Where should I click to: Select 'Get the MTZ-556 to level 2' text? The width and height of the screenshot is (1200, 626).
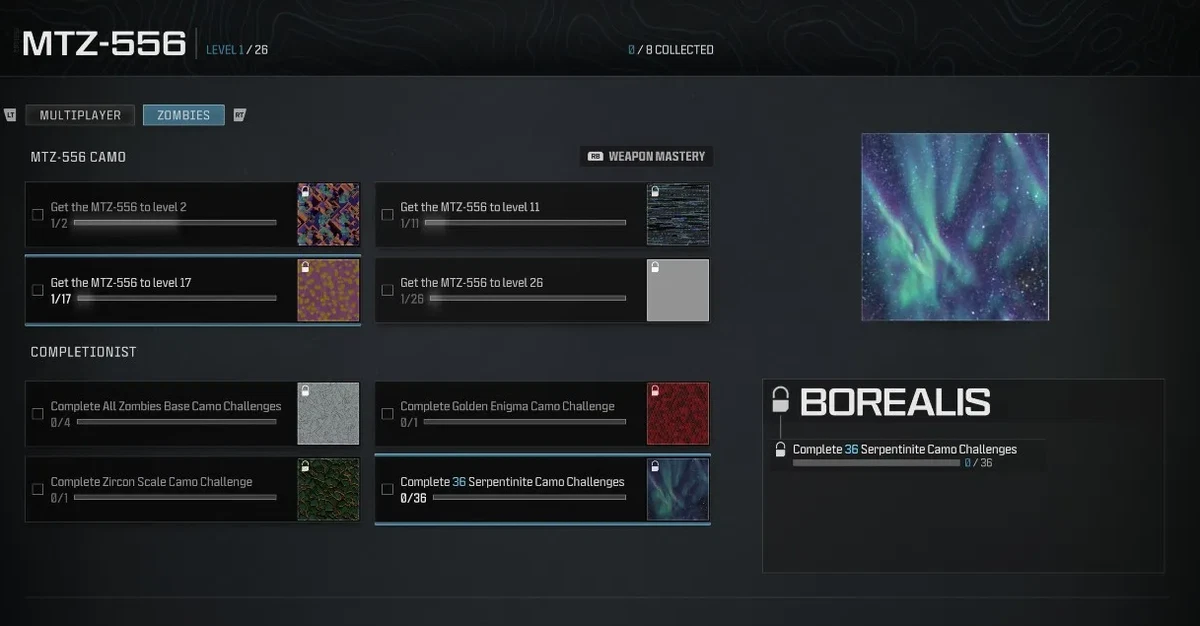point(119,207)
